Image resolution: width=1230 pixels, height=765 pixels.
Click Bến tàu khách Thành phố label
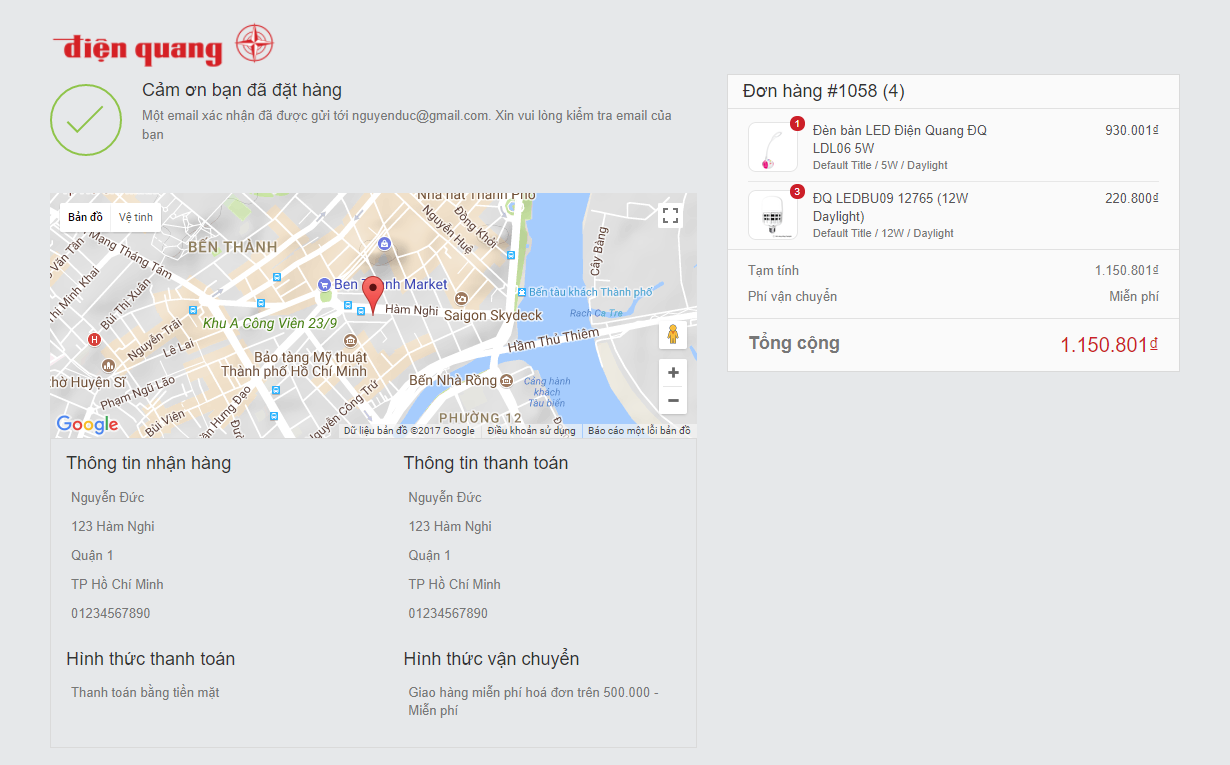[590, 292]
